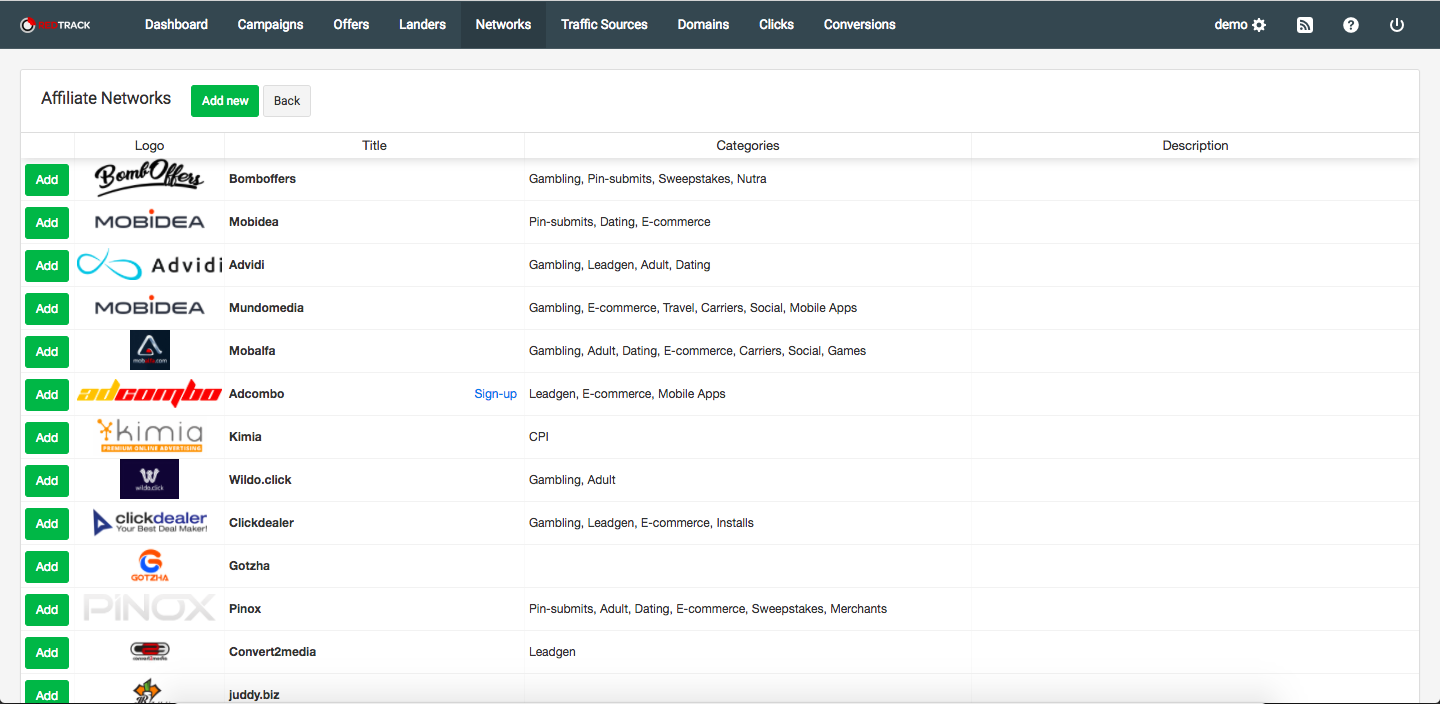Click the RedTrack logo in the header
The height and width of the screenshot is (704, 1440).
point(56,24)
